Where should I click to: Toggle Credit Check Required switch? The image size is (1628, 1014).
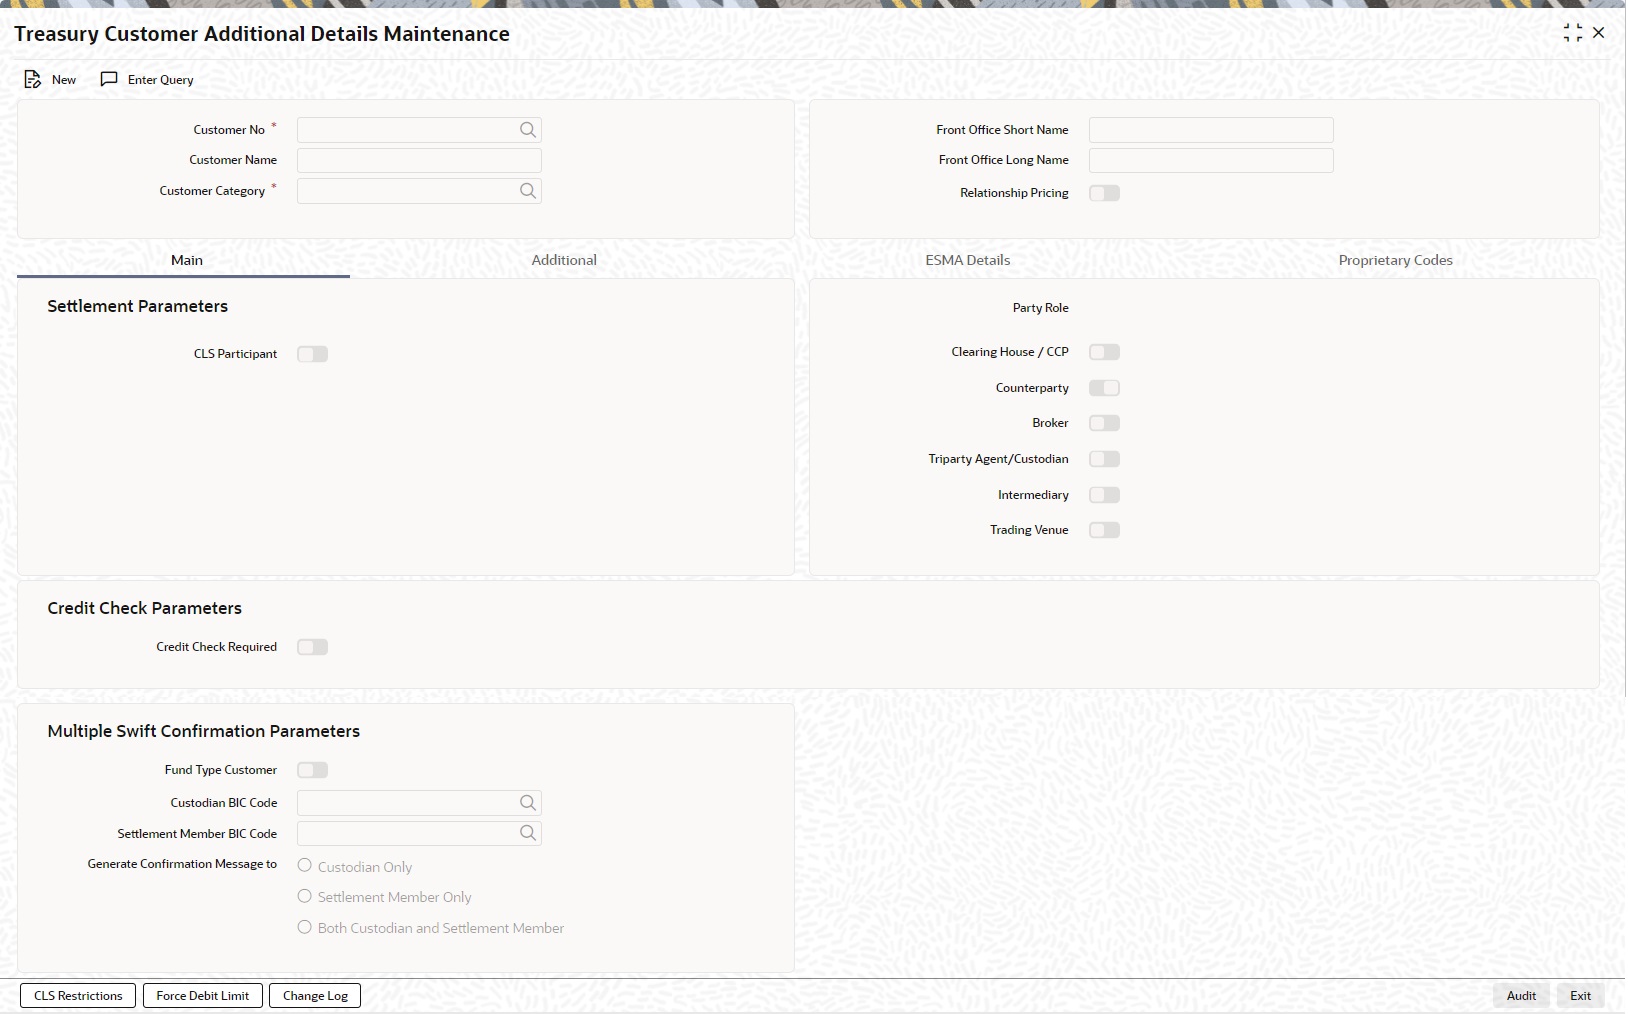click(312, 647)
